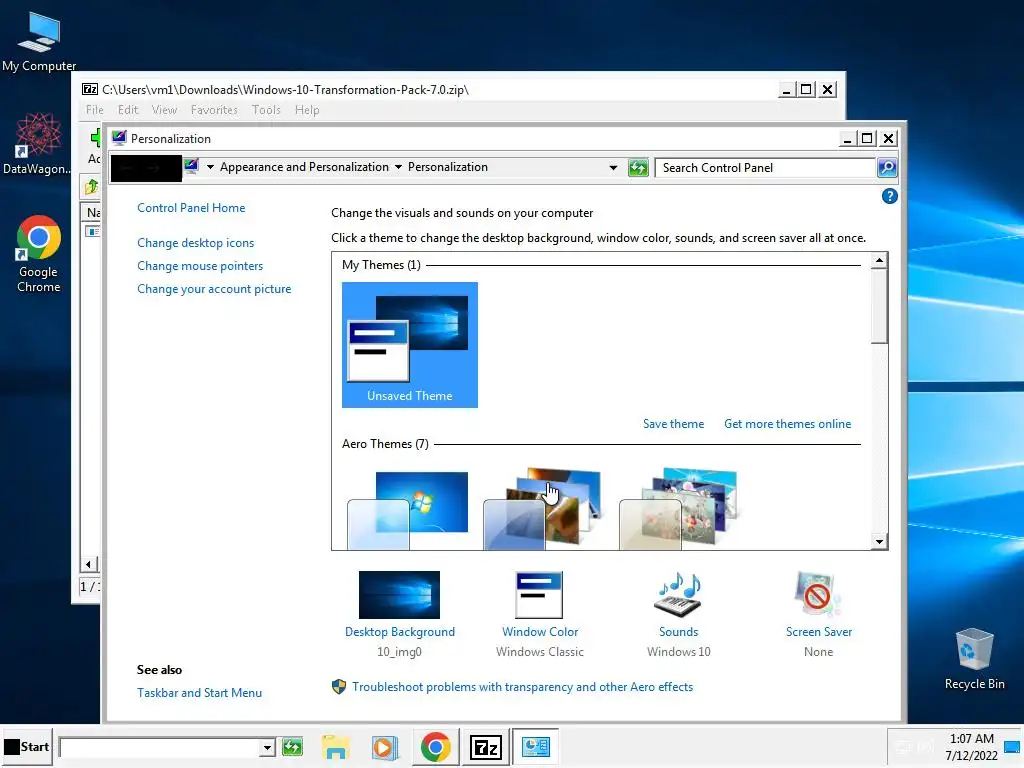
Task: Open the Desktop Background settings icon
Action: click(399, 595)
